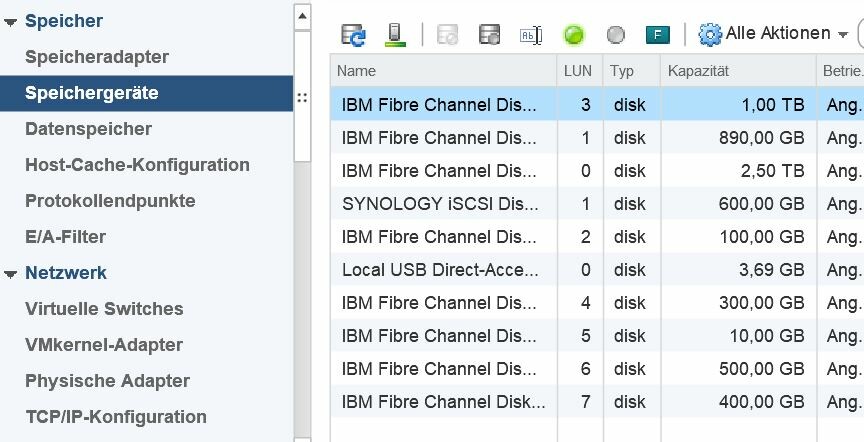The height and width of the screenshot is (442, 864).
Task: Click the attach device icon
Action: [489, 35]
